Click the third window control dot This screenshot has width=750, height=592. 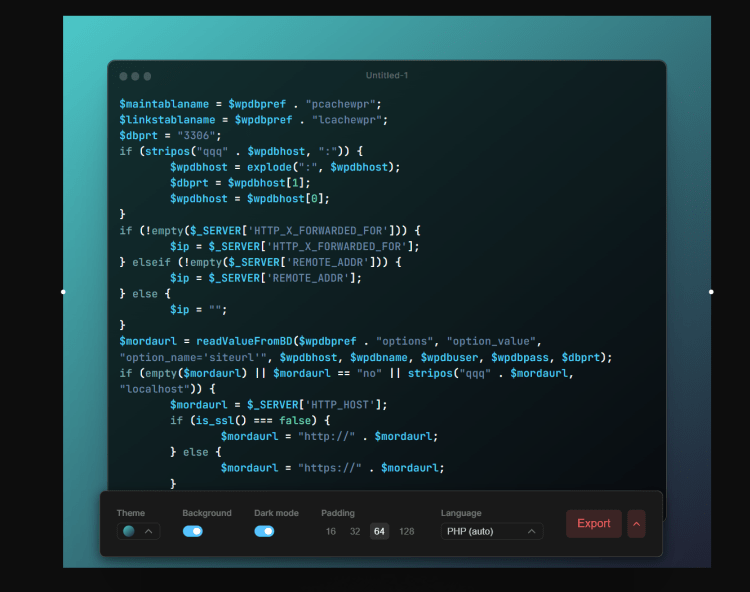point(147,76)
